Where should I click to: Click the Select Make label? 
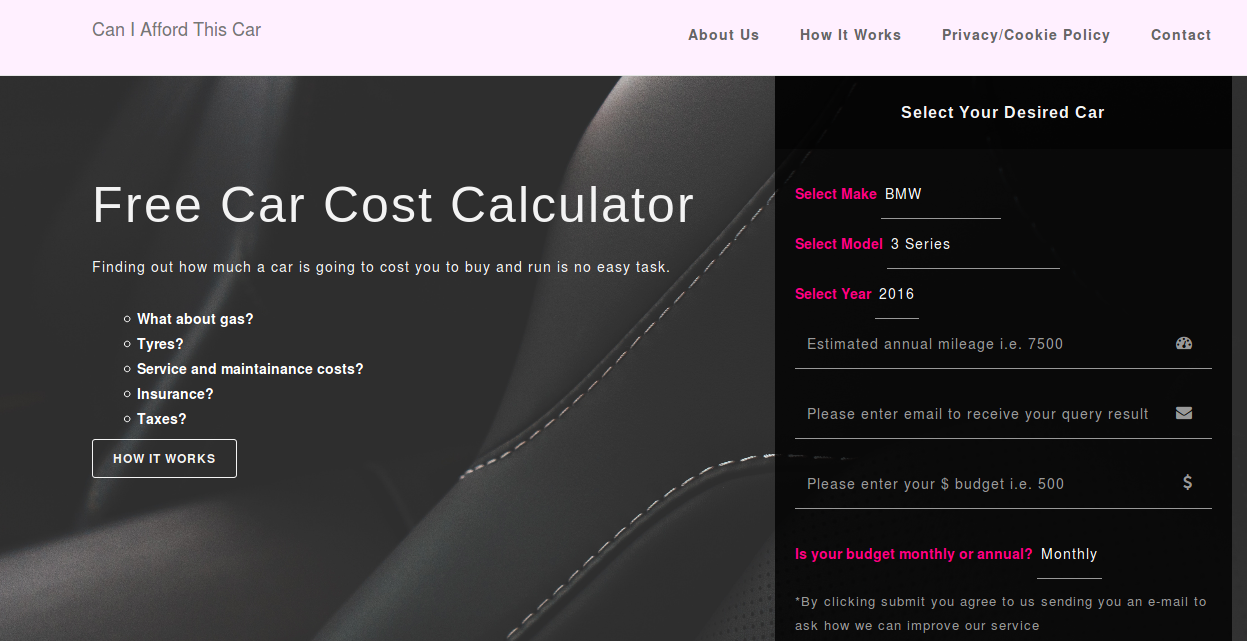tap(836, 194)
